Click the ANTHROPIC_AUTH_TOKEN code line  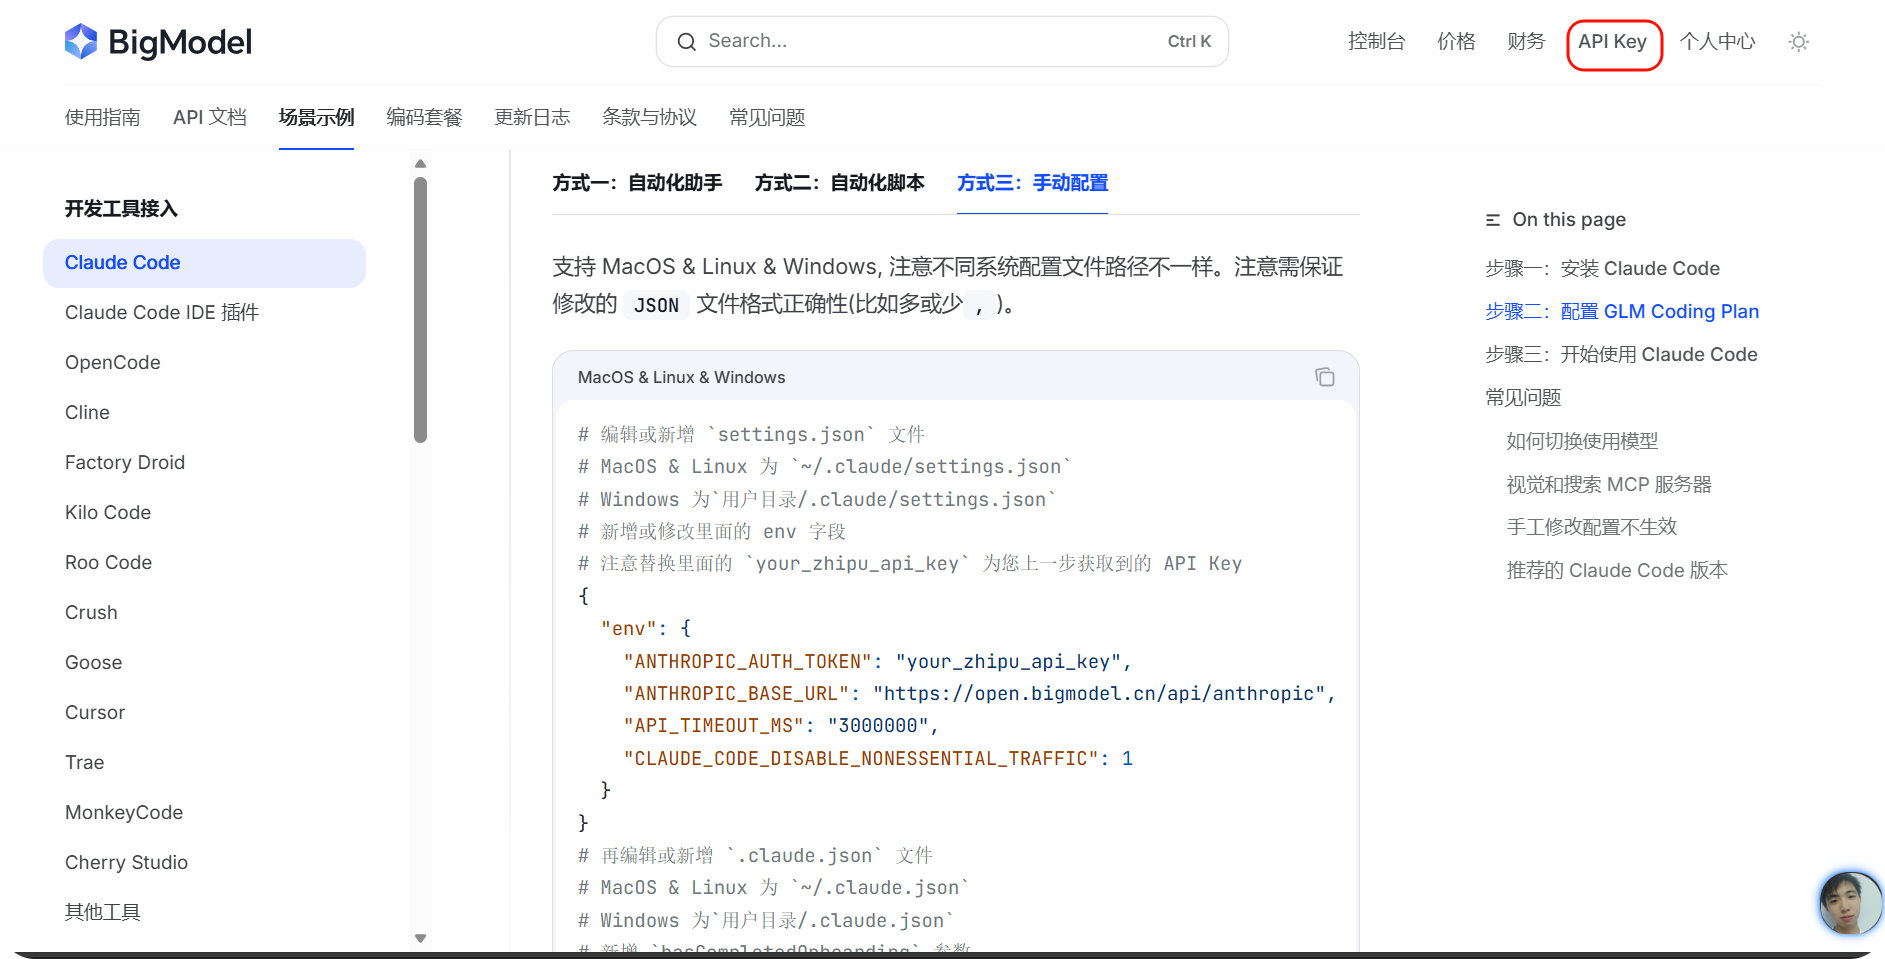pyautogui.click(x=877, y=662)
